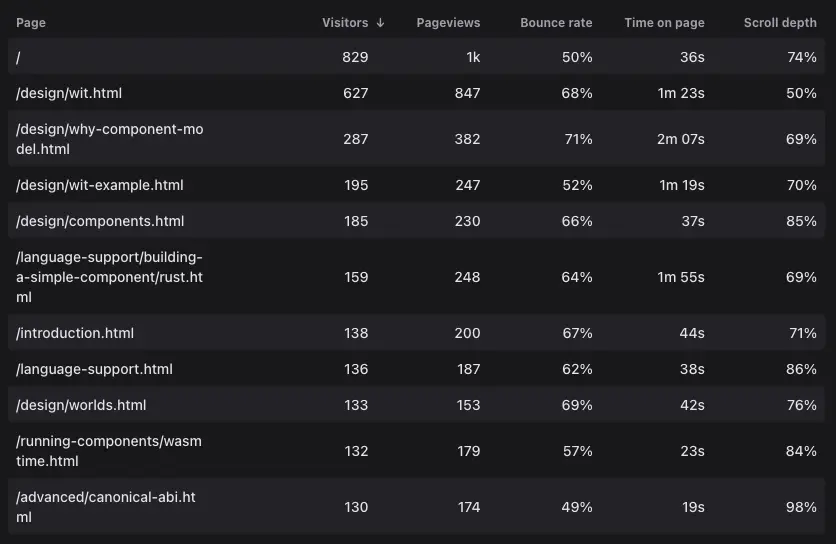Select the 248 pageviews cell
This screenshot has height=544, width=836.
coord(467,277)
